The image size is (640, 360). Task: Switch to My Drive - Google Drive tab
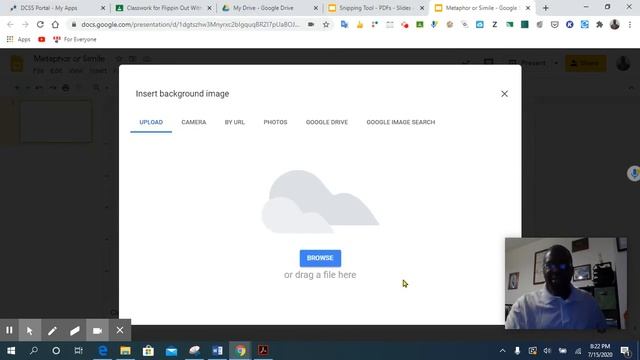tap(269, 8)
